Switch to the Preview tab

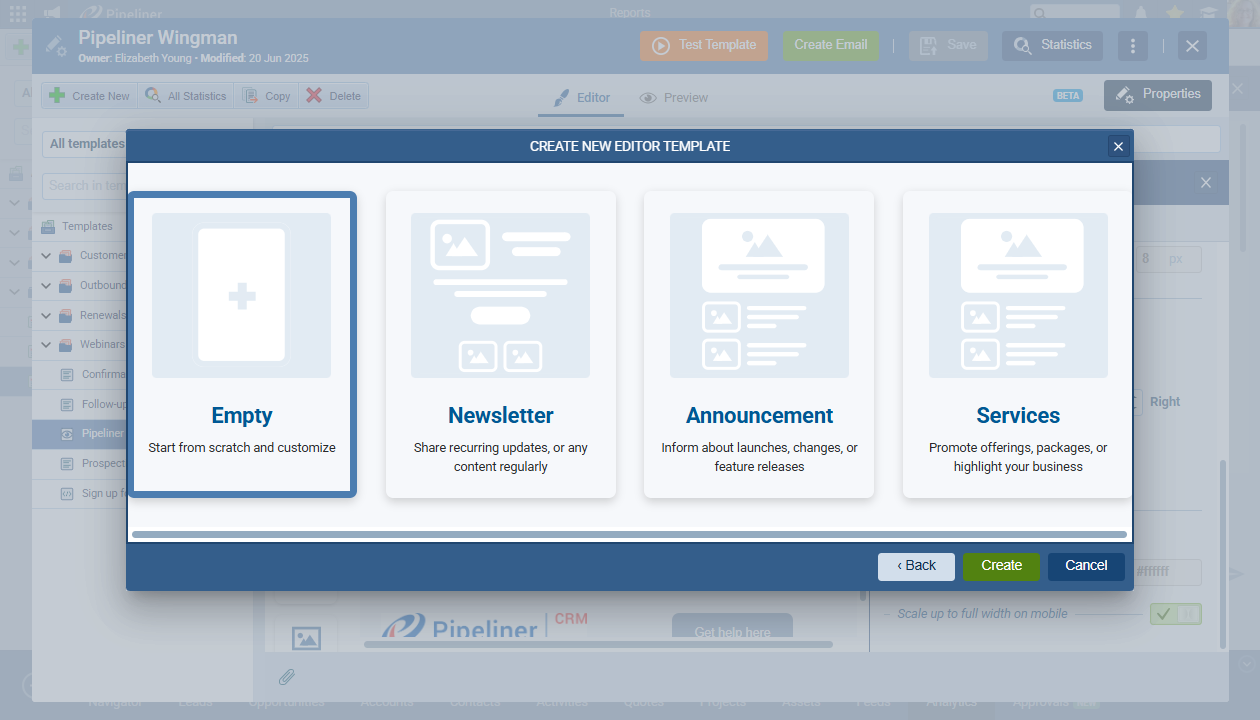click(674, 98)
